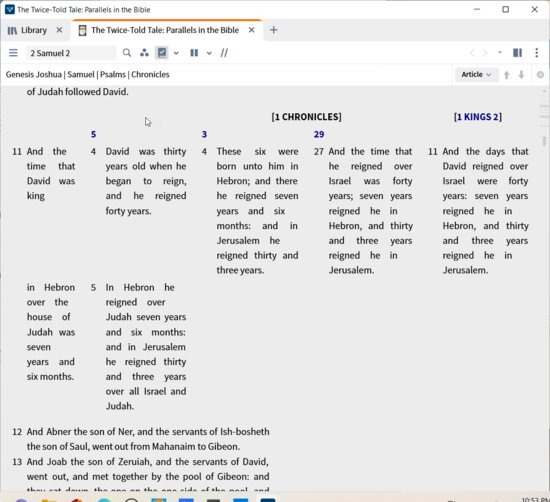Toggle the reading view columns icon
This screenshot has height=502, width=550.
[x=517, y=53]
